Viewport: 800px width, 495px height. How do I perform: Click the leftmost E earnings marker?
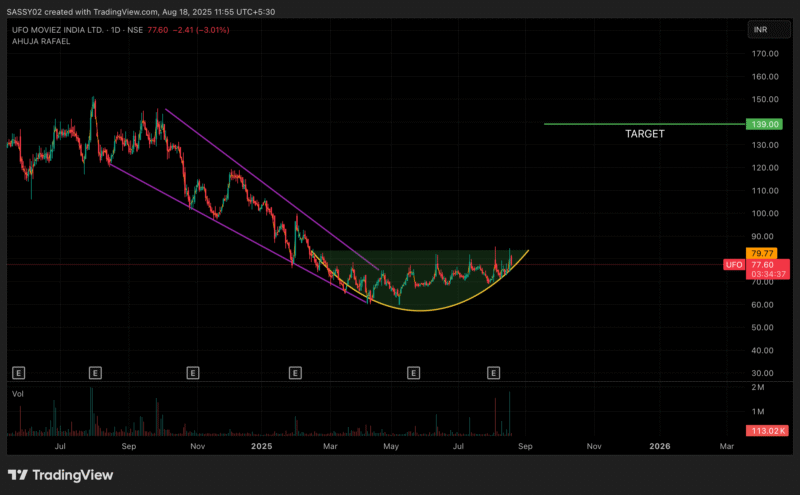[18, 373]
